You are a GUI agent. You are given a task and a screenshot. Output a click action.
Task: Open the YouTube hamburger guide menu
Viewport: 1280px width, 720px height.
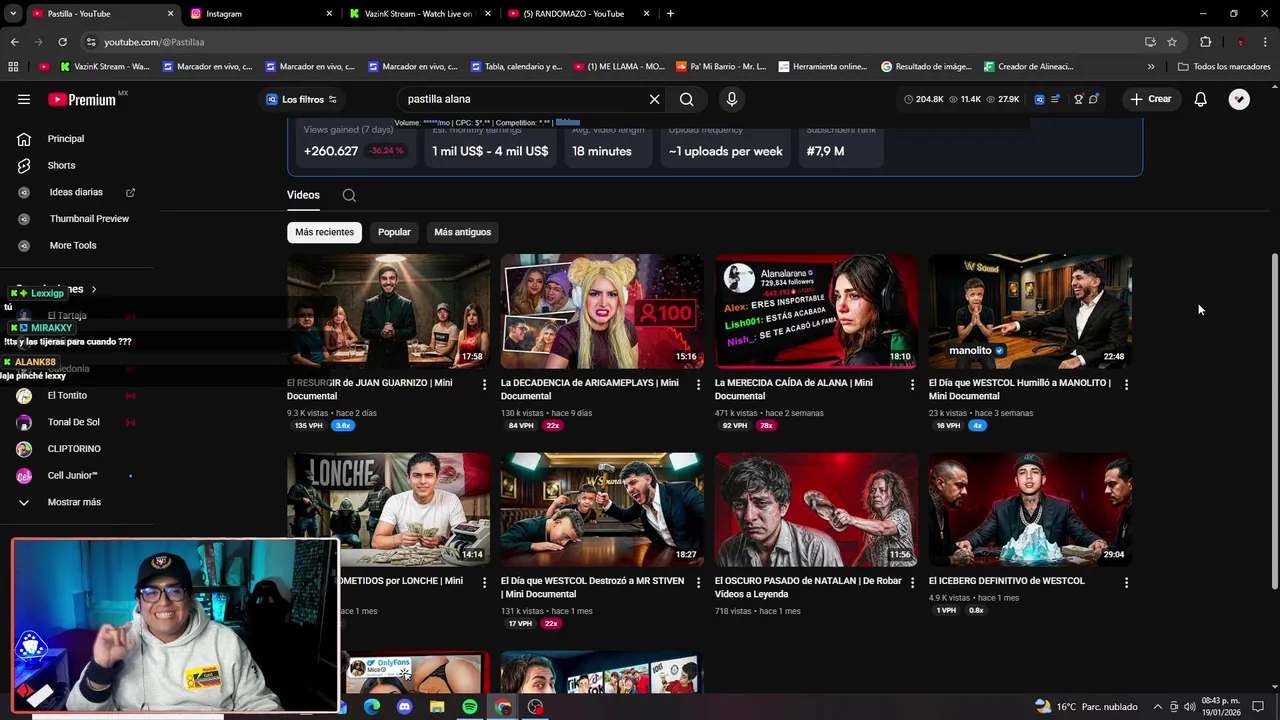(x=24, y=99)
